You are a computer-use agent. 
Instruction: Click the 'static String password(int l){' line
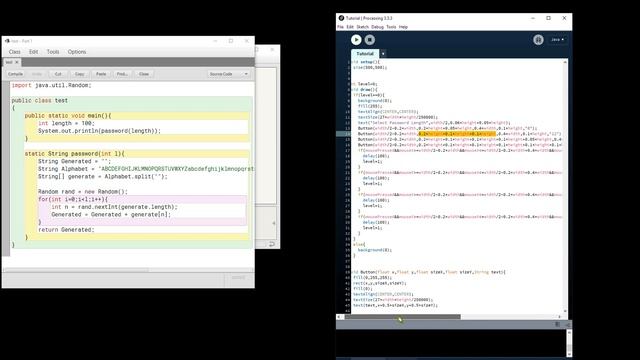[75, 154]
